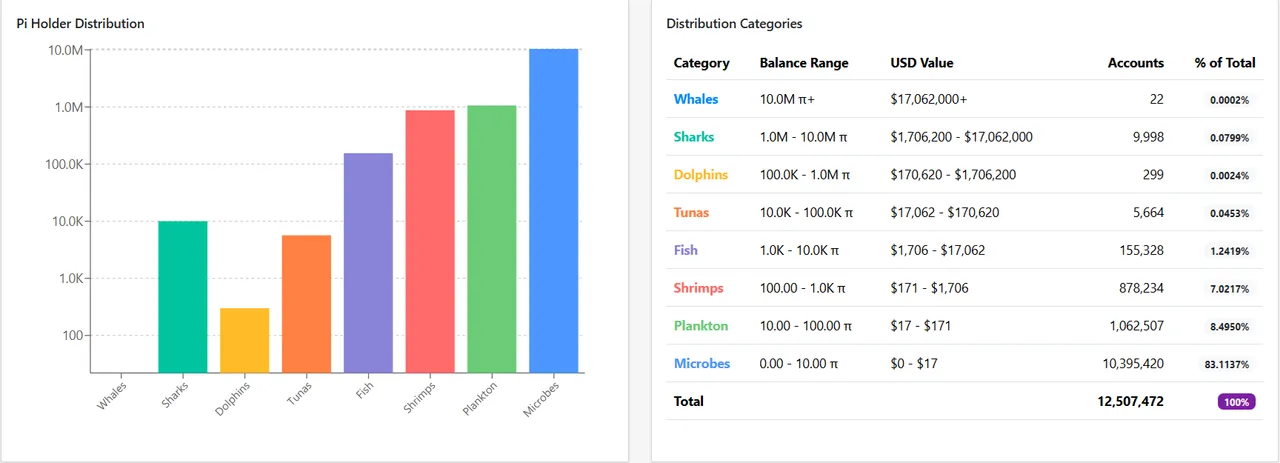This screenshot has height=463, width=1280.
Task: Click the Accounts column header
Action: [1135, 63]
